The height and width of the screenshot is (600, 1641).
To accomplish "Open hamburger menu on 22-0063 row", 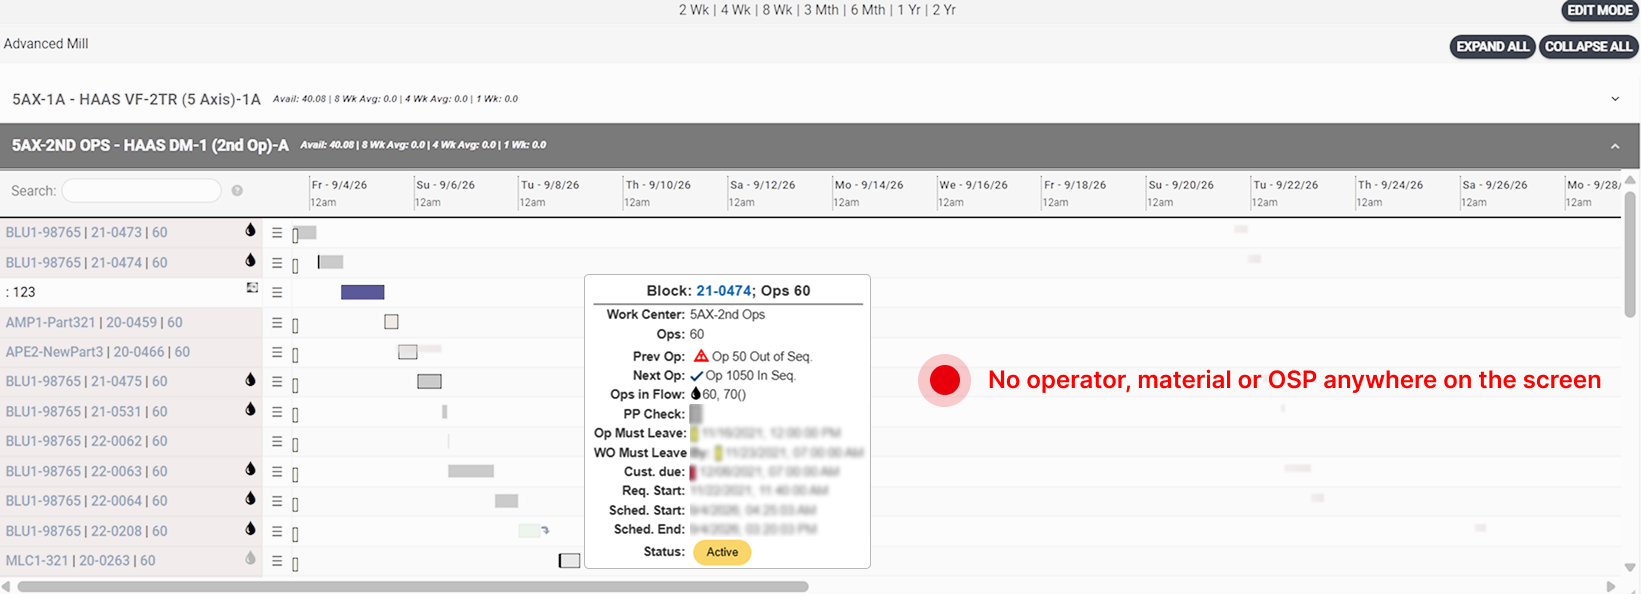I will tap(277, 472).
